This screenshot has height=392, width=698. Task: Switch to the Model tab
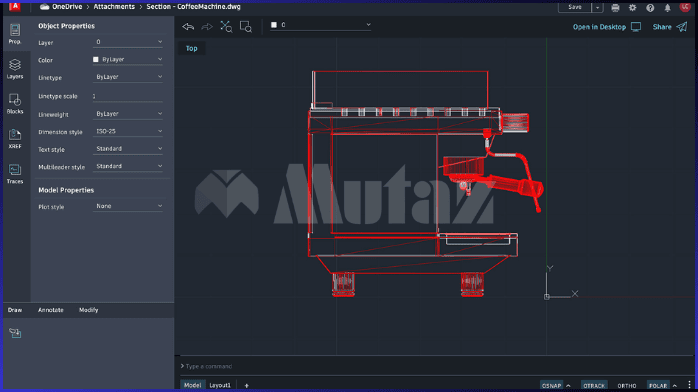point(192,385)
